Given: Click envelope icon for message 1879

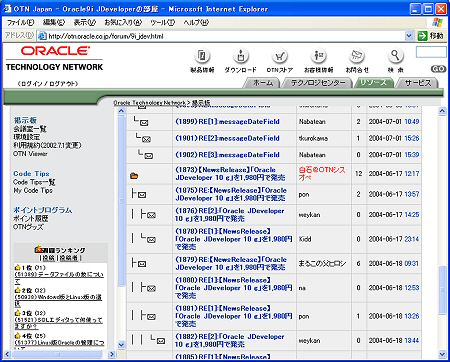Looking at the screenshot, I should (x=142, y=264).
